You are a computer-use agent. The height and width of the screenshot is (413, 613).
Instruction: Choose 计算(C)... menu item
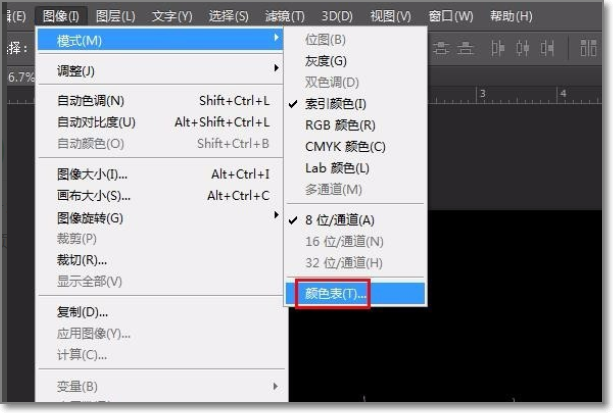[160, 355]
